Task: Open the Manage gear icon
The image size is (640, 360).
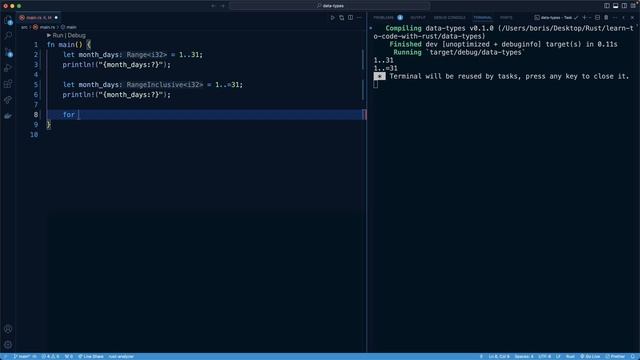Action: (8, 345)
